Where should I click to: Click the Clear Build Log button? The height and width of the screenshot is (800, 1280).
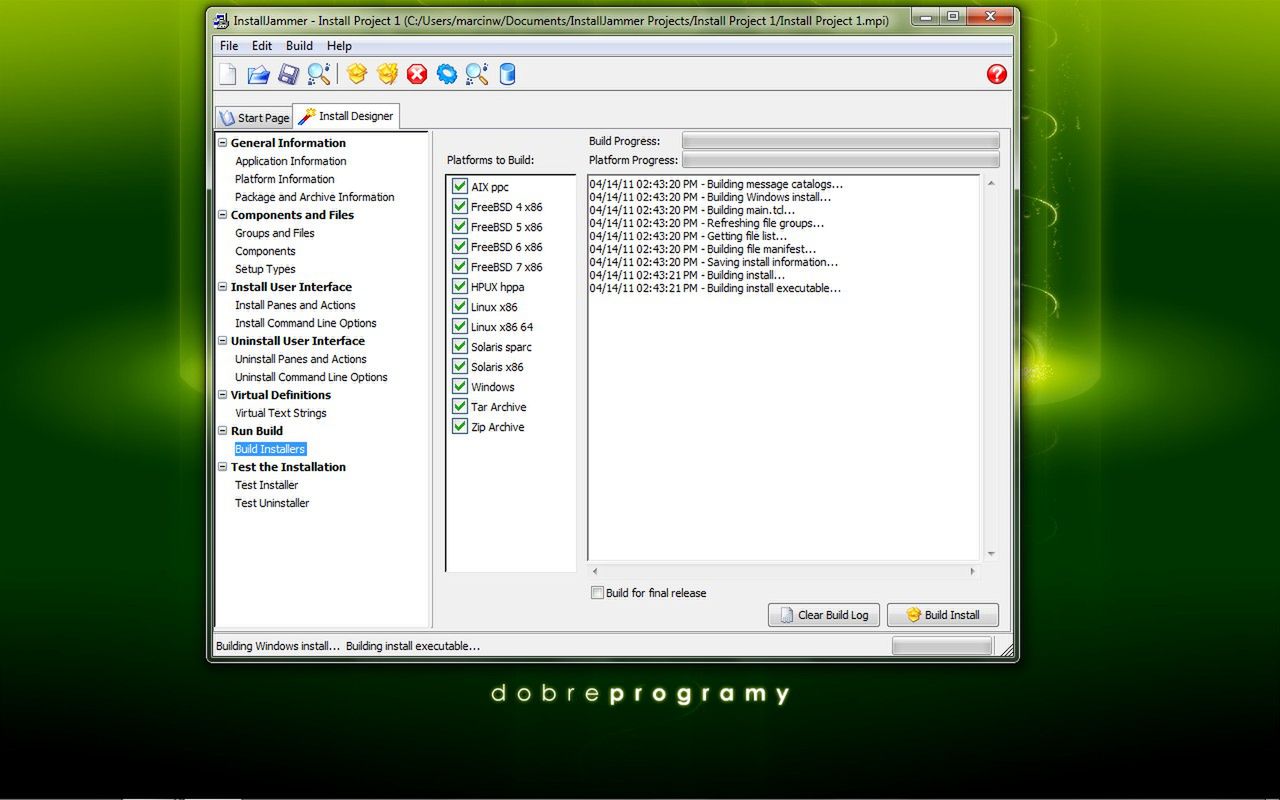tap(824, 615)
